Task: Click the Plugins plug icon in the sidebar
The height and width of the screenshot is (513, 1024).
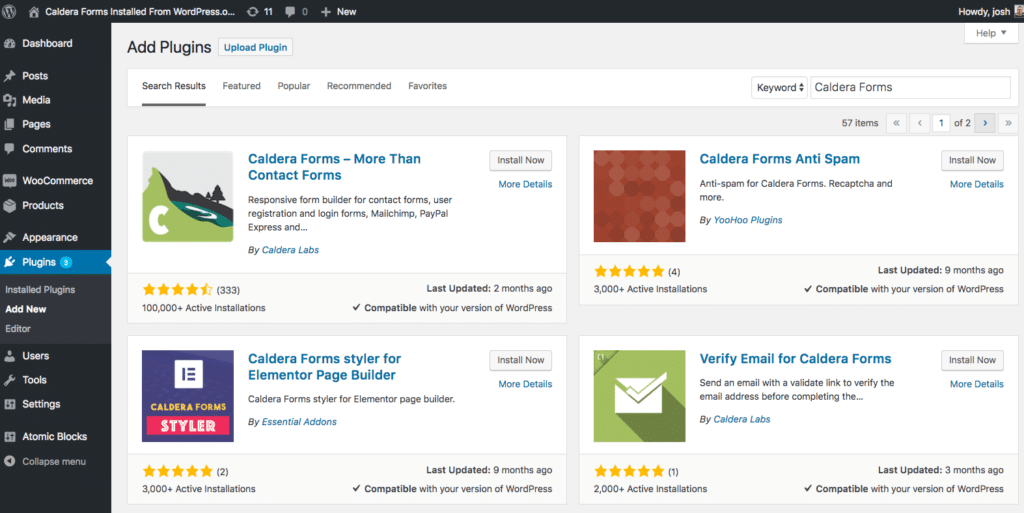Action: pyautogui.click(x=10, y=262)
